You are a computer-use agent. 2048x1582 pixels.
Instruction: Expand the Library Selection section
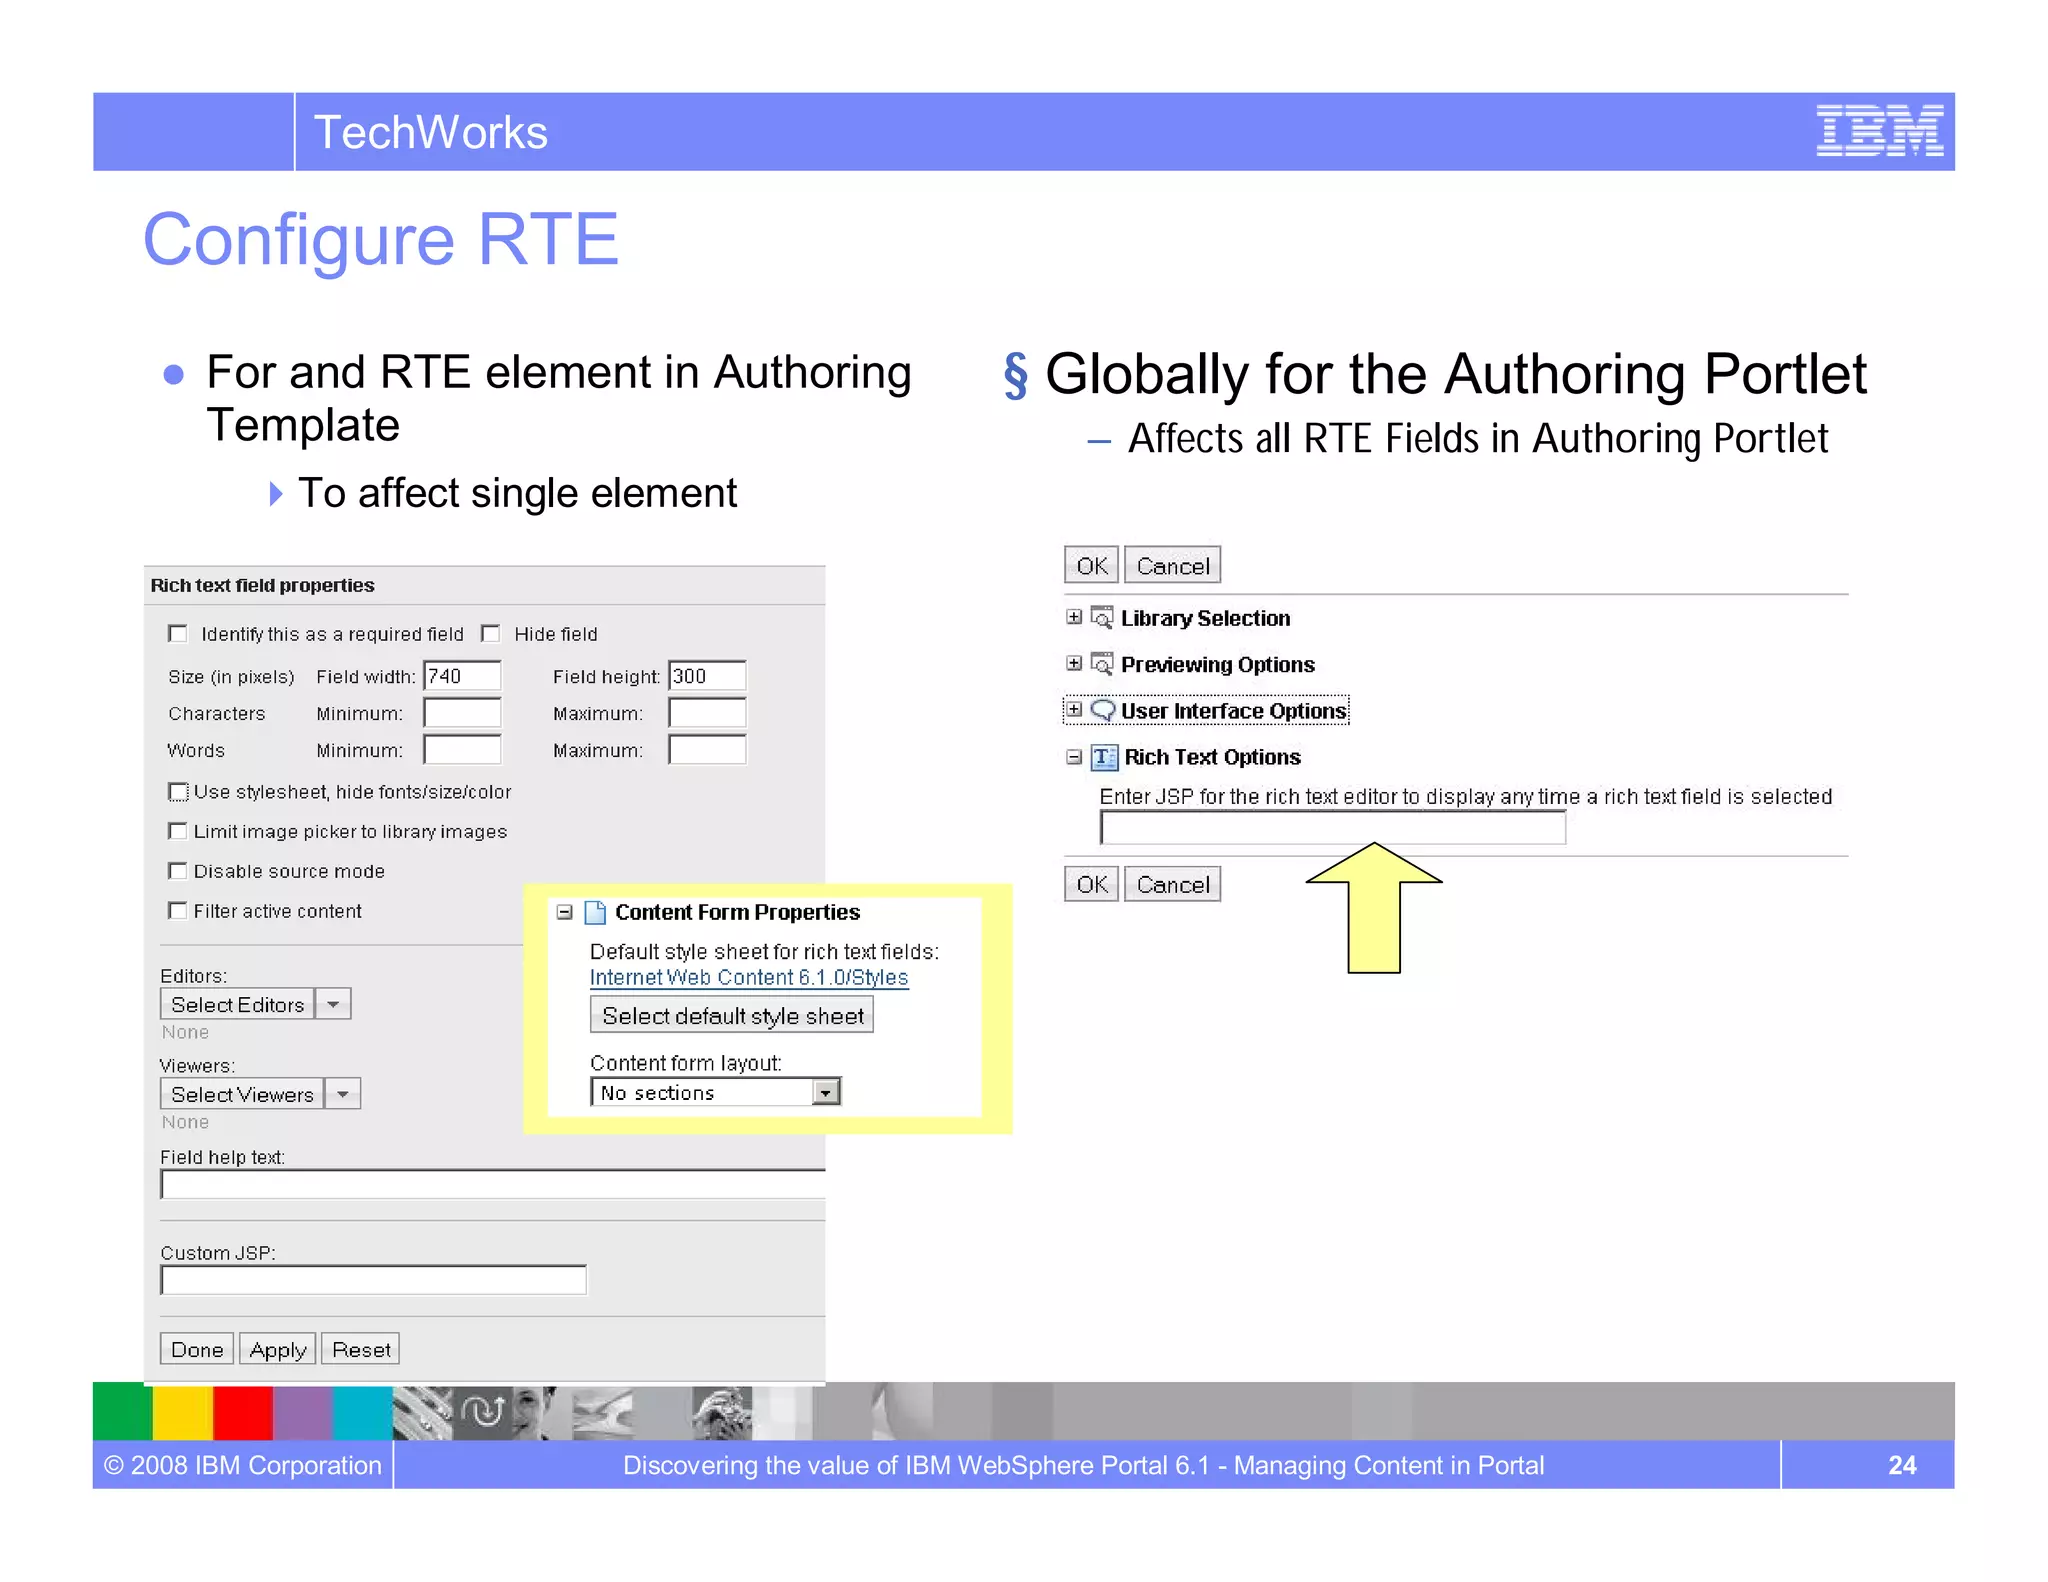coord(1074,617)
